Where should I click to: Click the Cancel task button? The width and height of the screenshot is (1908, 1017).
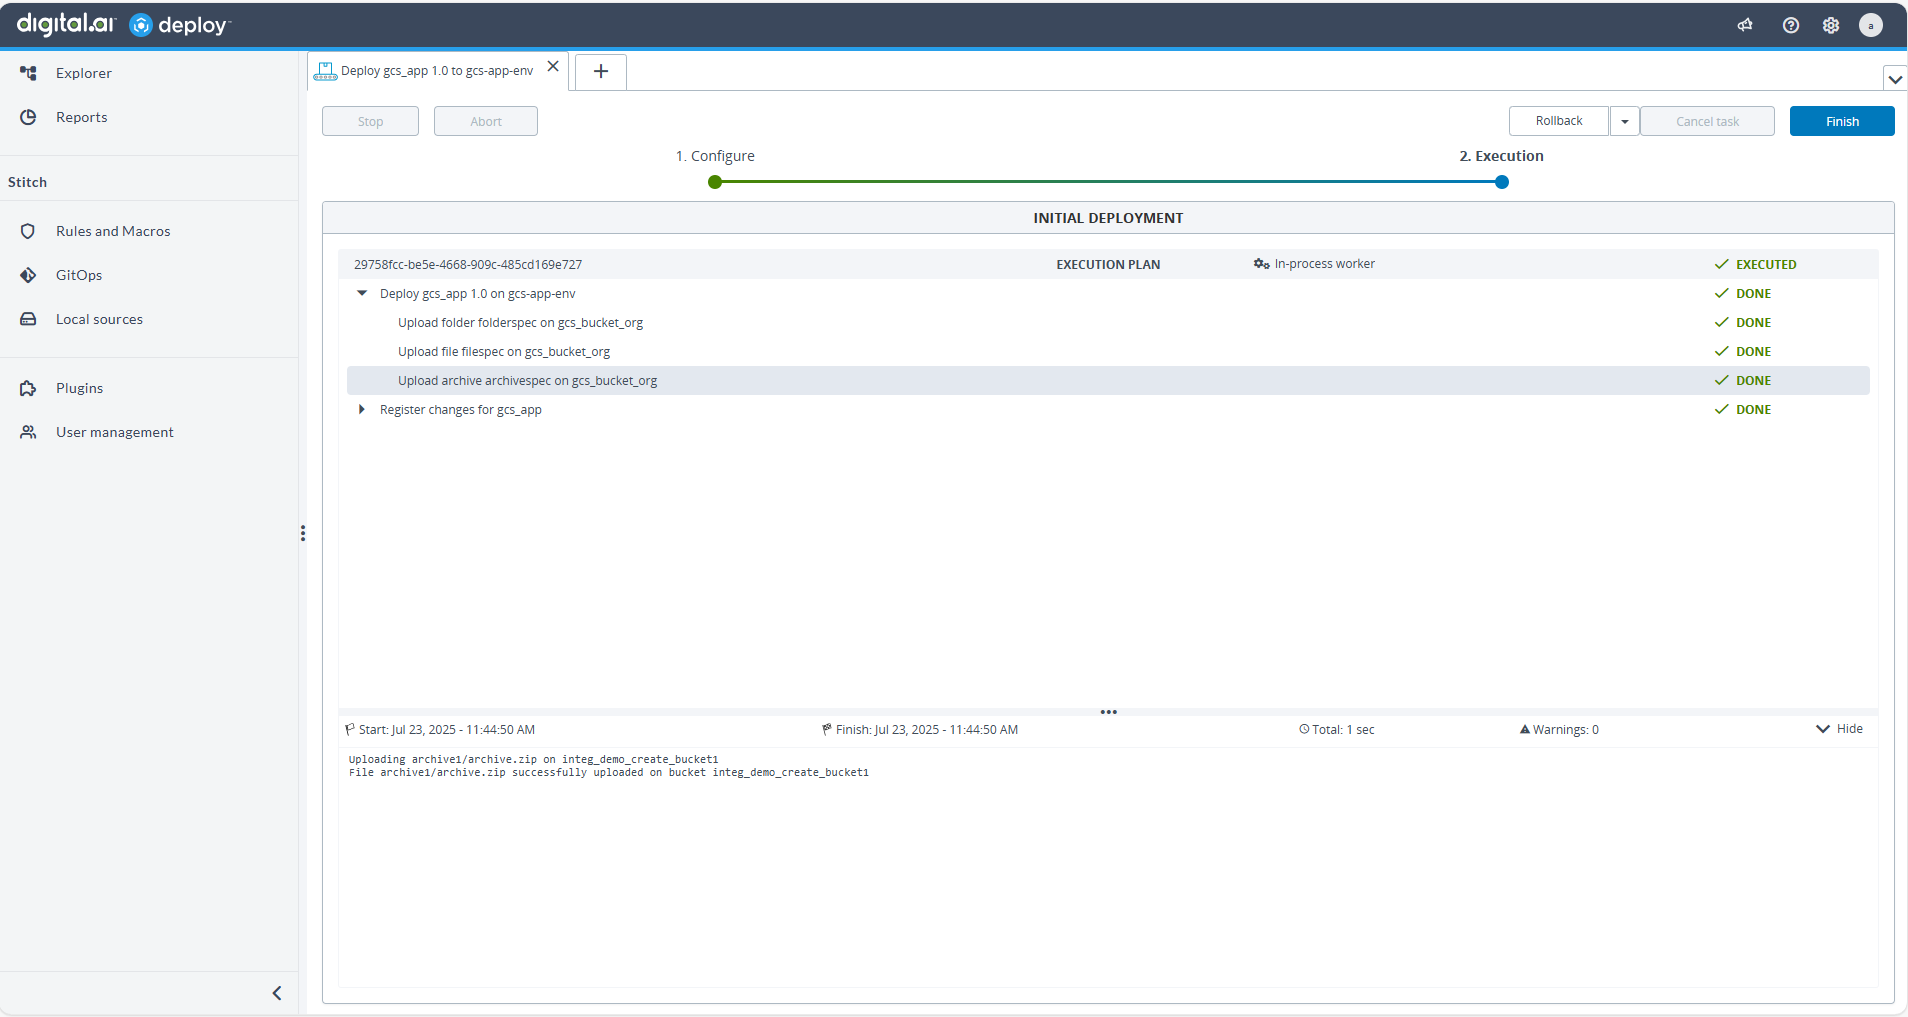pyautogui.click(x=1707, y=121)
